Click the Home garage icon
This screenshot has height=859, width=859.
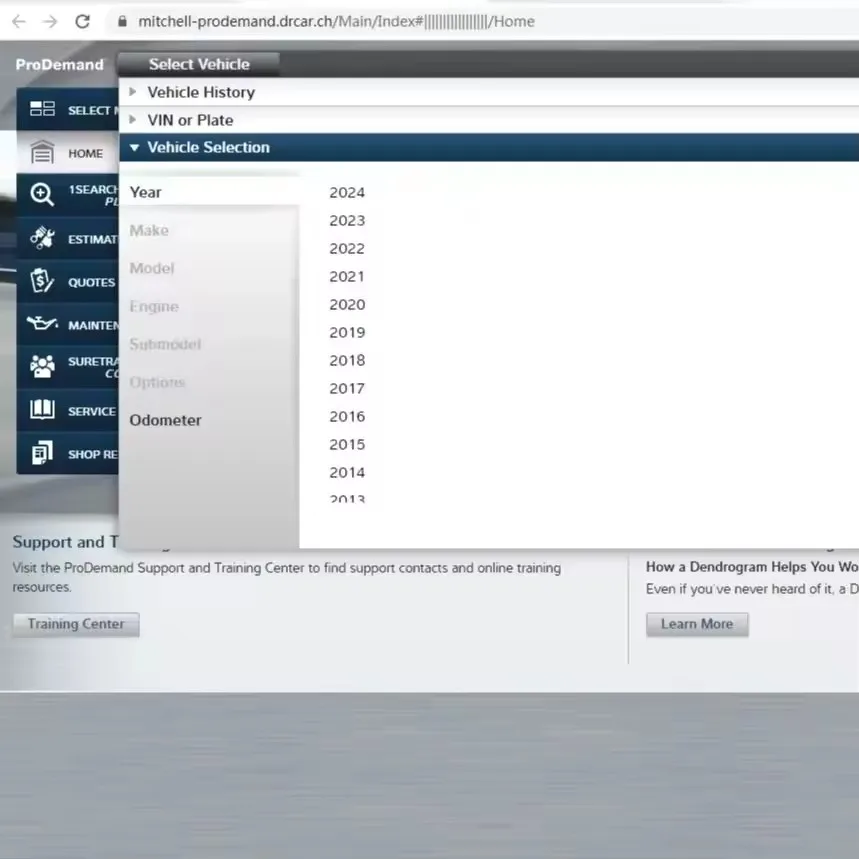42,152
